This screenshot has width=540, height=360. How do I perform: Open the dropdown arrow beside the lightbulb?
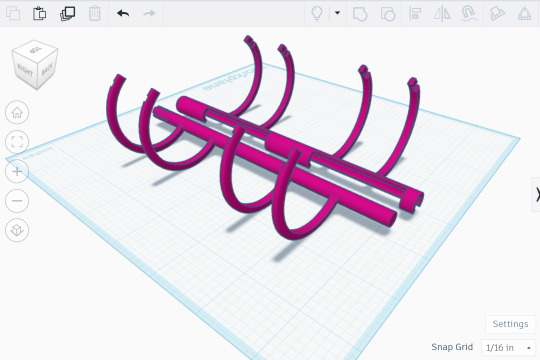tap(338, 13)
